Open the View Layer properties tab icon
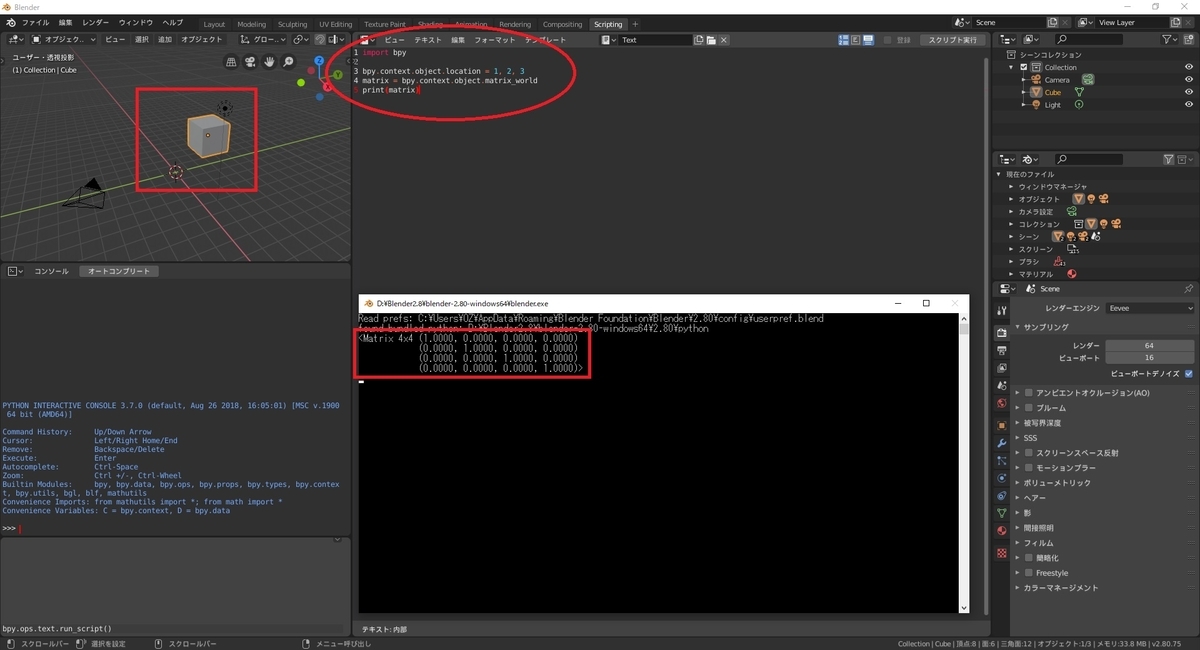 click(1002, 368)
